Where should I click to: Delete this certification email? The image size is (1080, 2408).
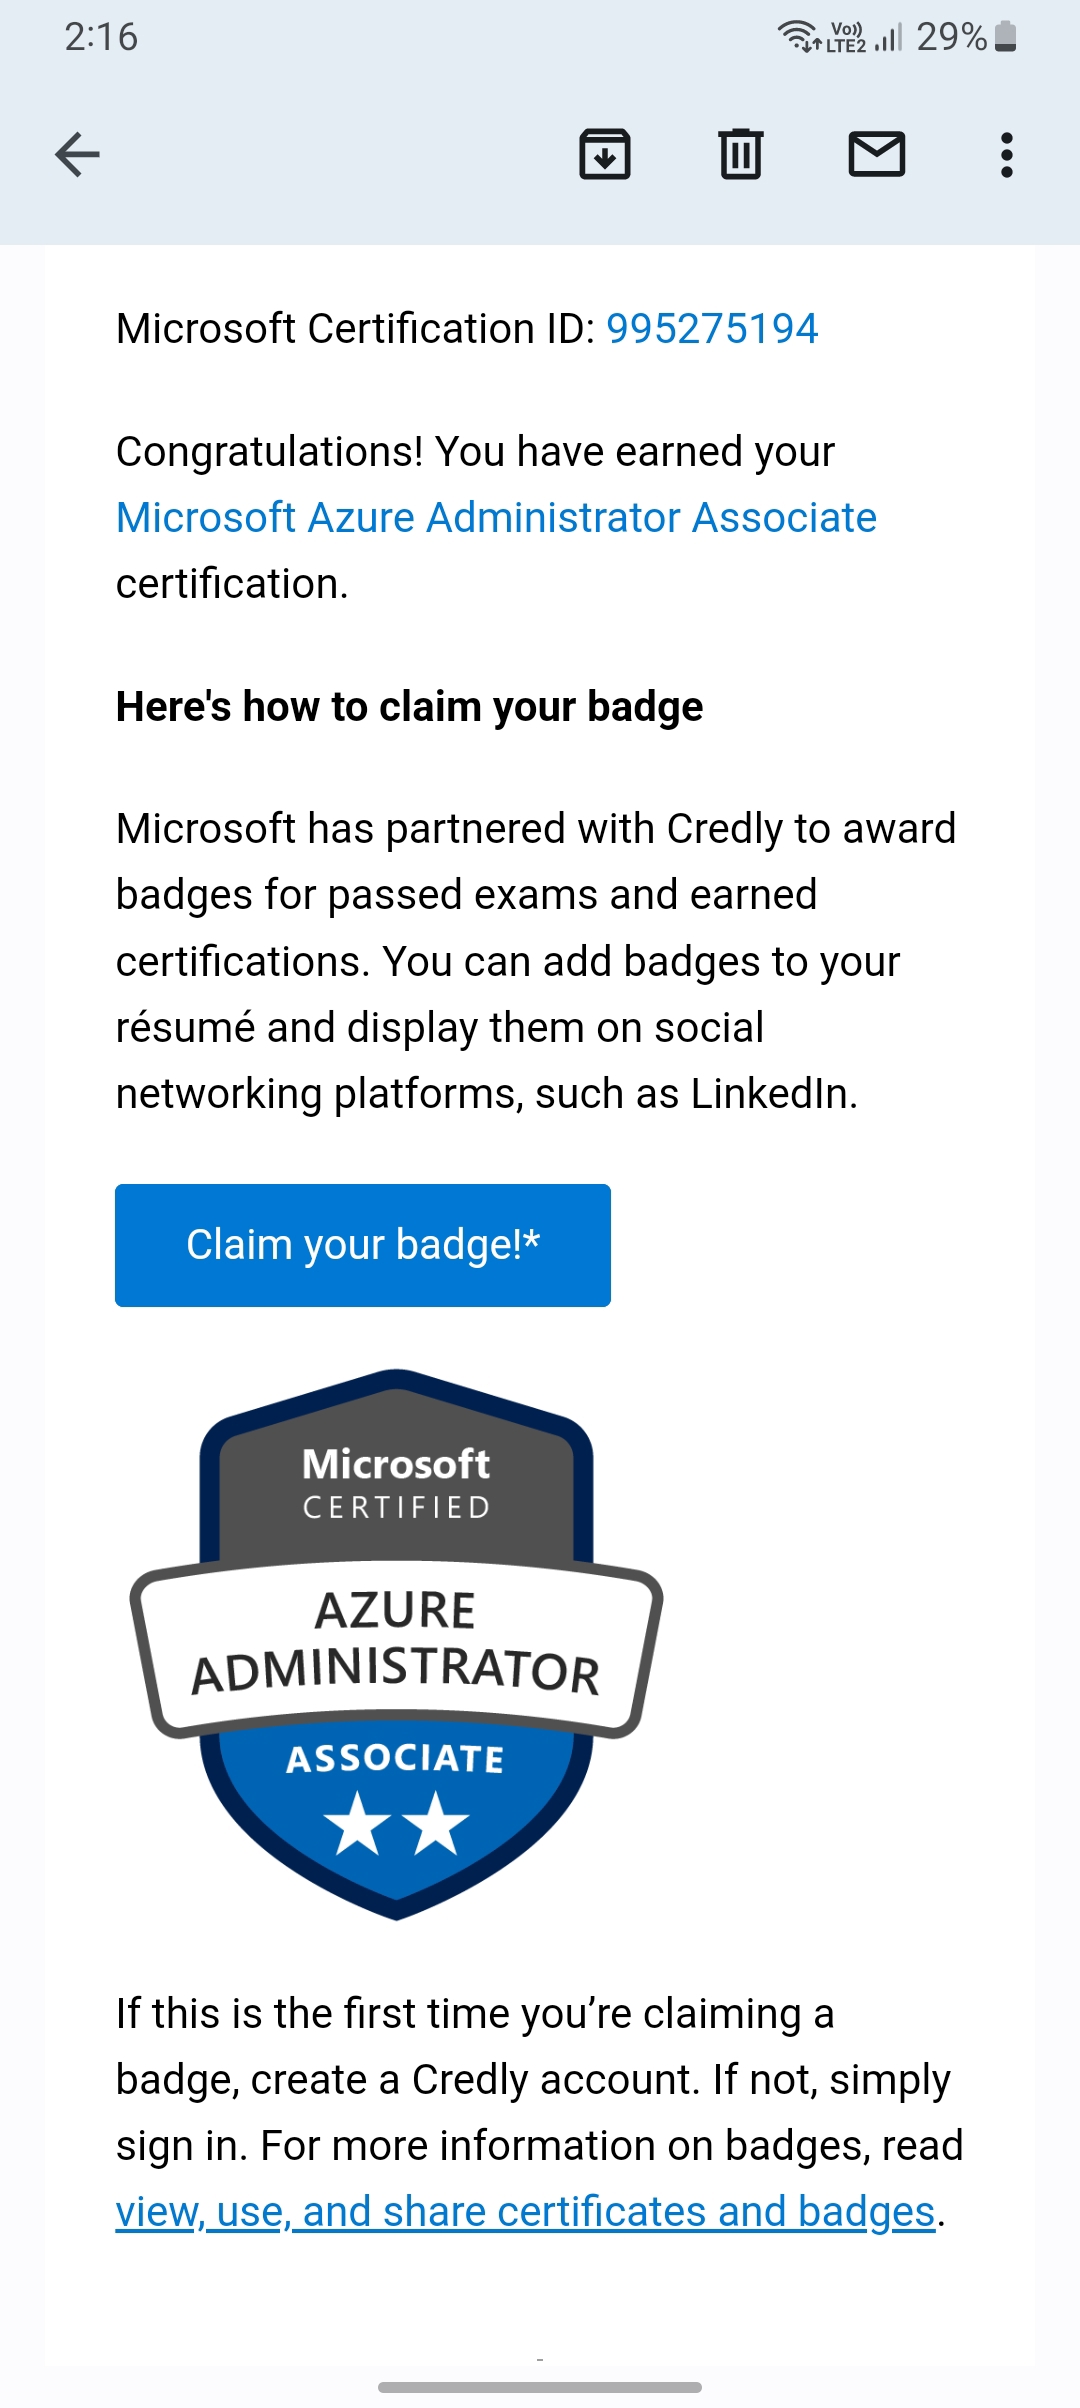(741, 154)
